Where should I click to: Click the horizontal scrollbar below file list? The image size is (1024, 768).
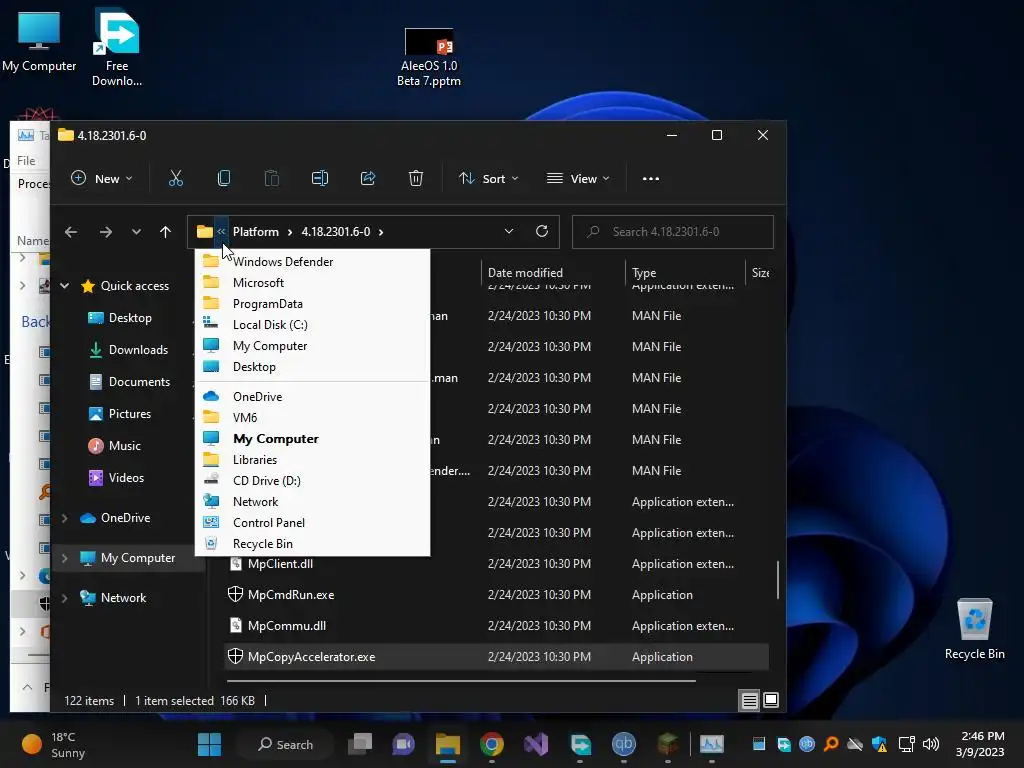461,680
